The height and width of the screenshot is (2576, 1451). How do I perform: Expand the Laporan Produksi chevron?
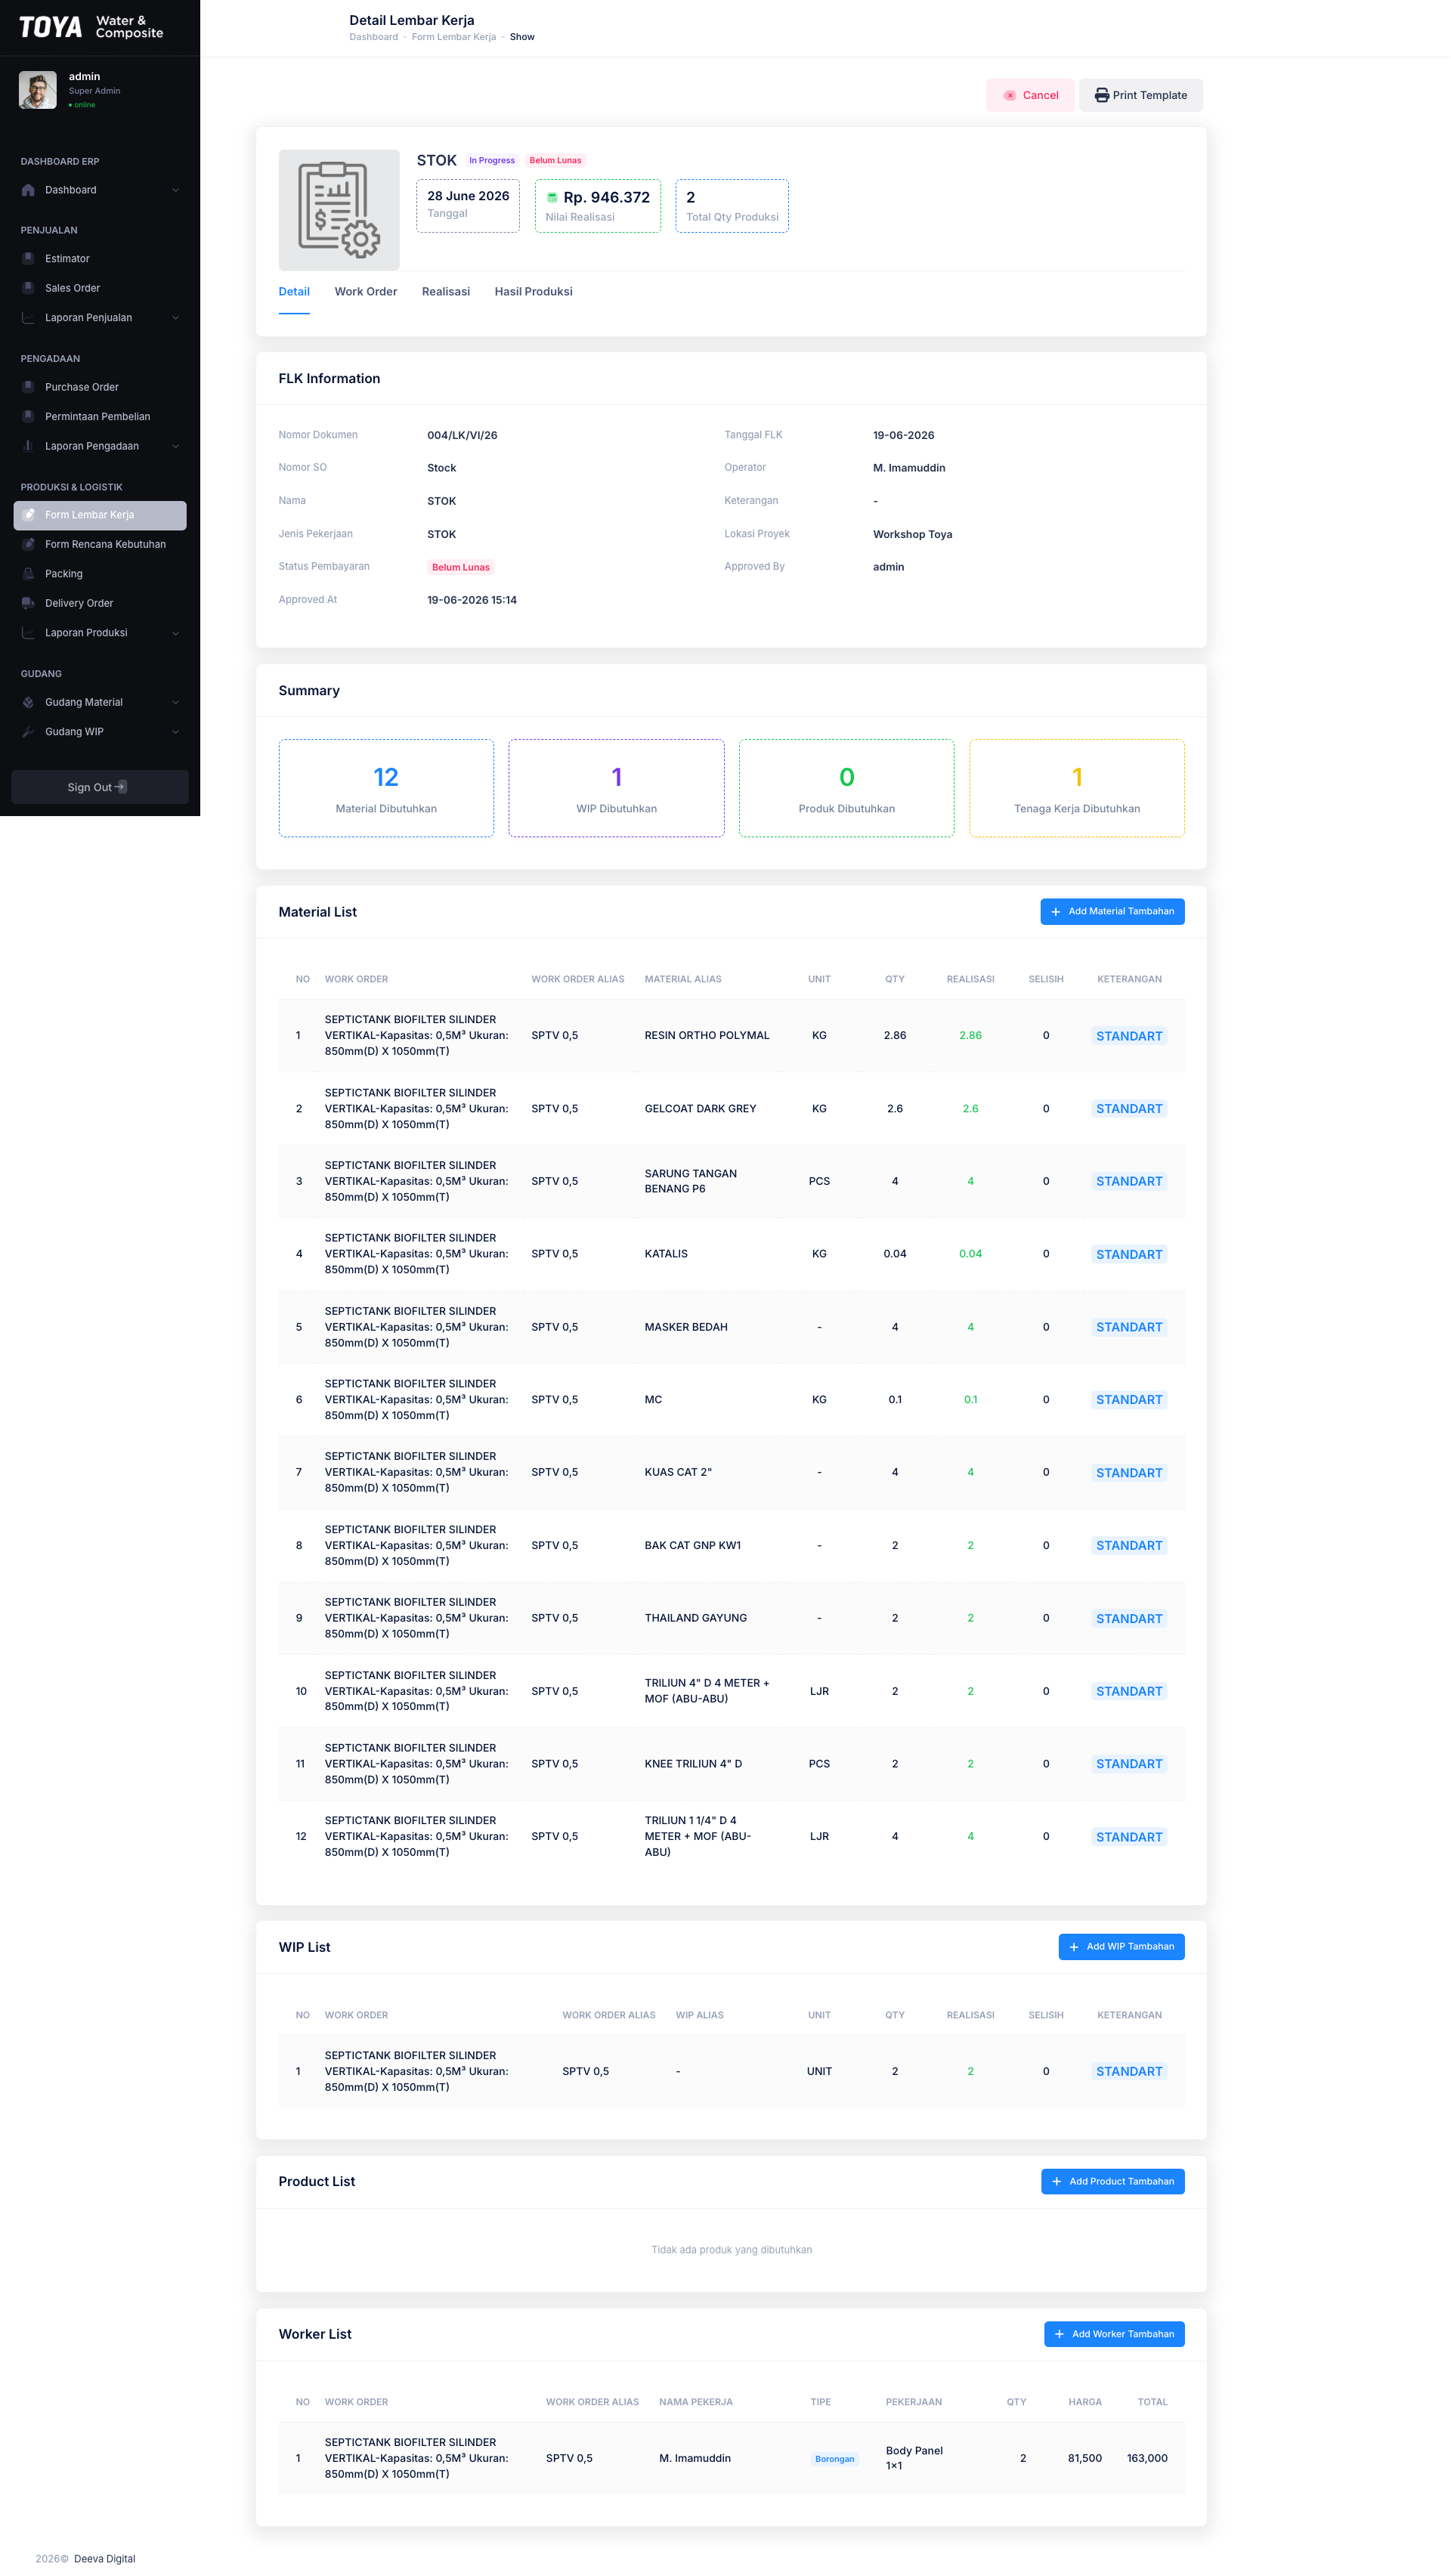coord(176,633)
